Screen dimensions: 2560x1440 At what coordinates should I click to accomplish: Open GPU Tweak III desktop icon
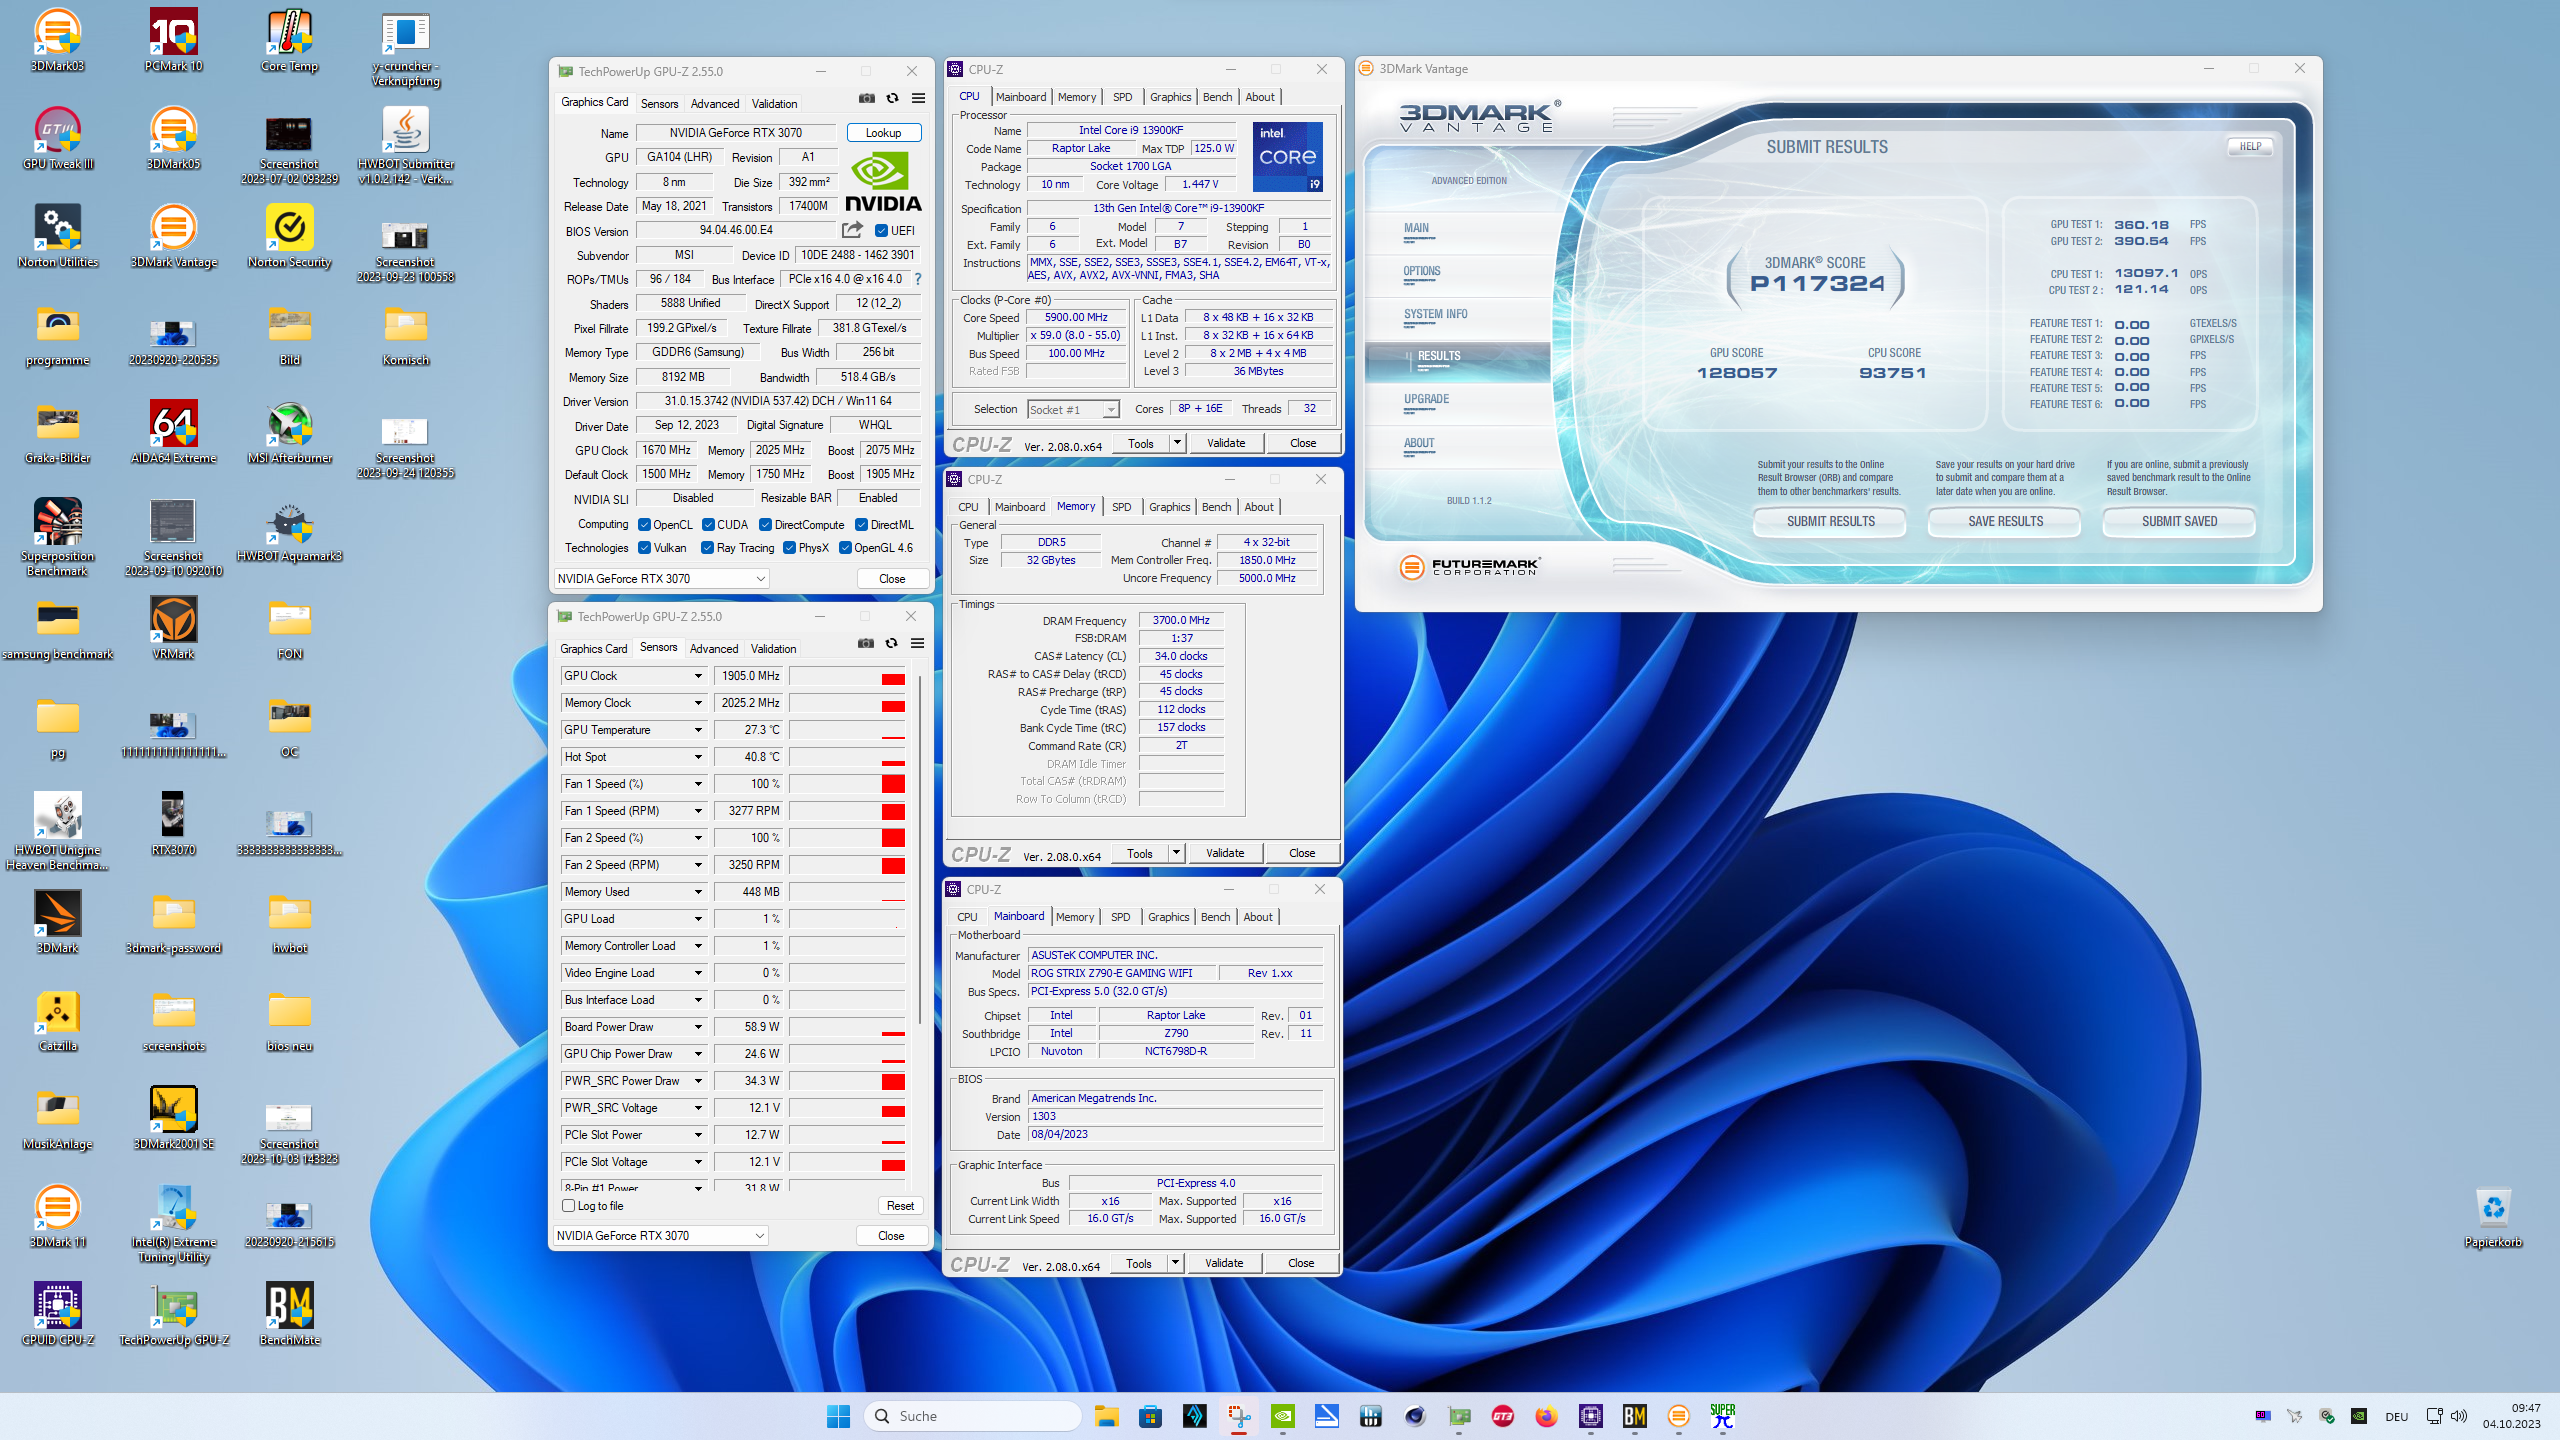58,139
